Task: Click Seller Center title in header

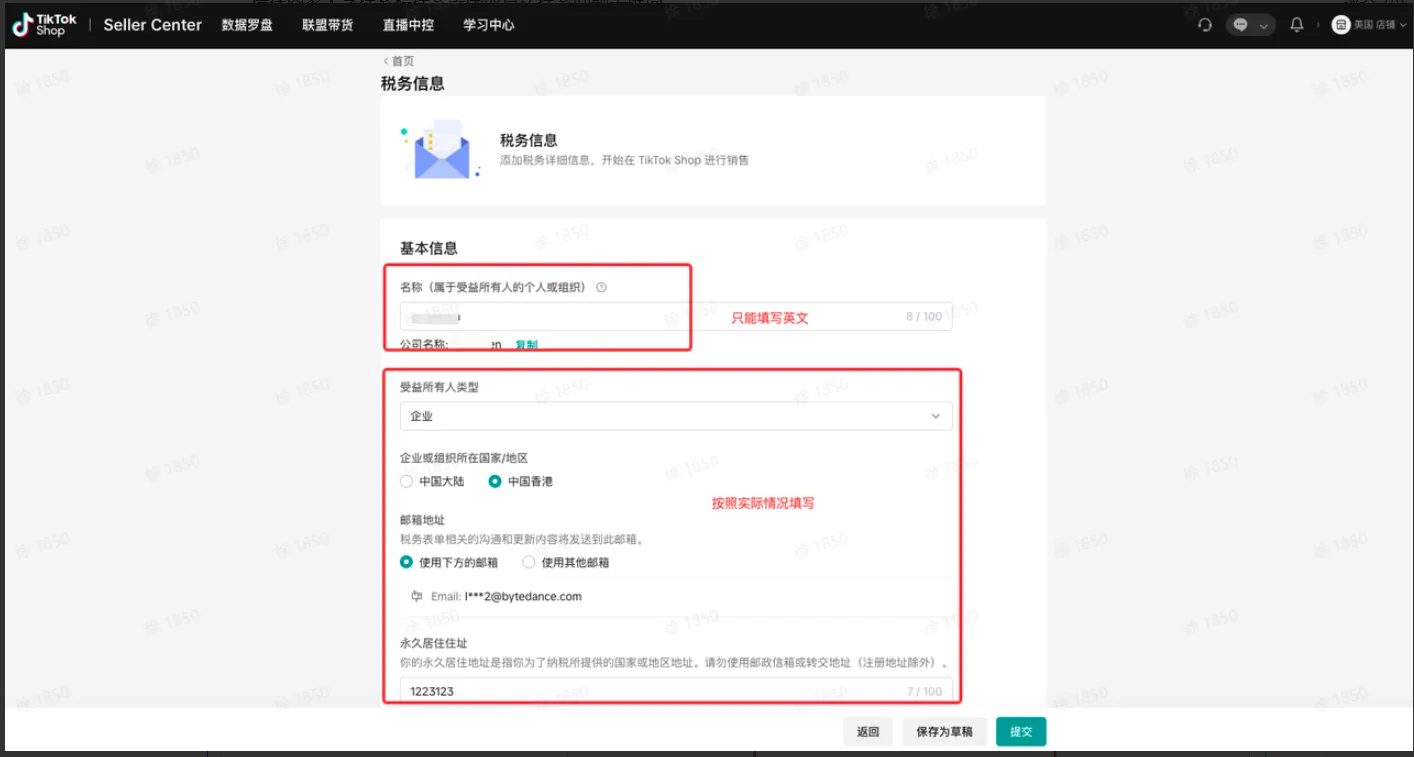Action: (153, 25)
